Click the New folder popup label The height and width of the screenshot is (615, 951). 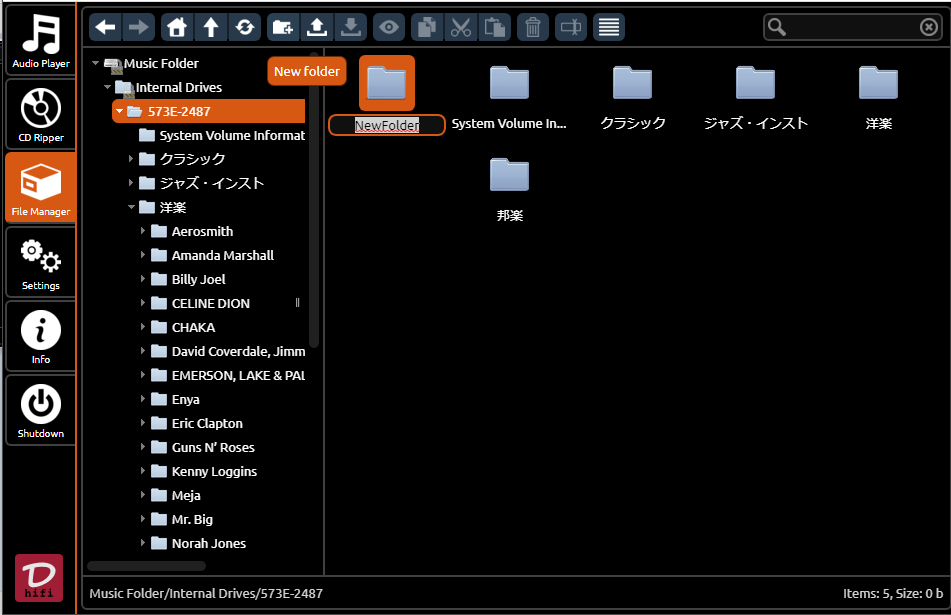tap(306, 71)
